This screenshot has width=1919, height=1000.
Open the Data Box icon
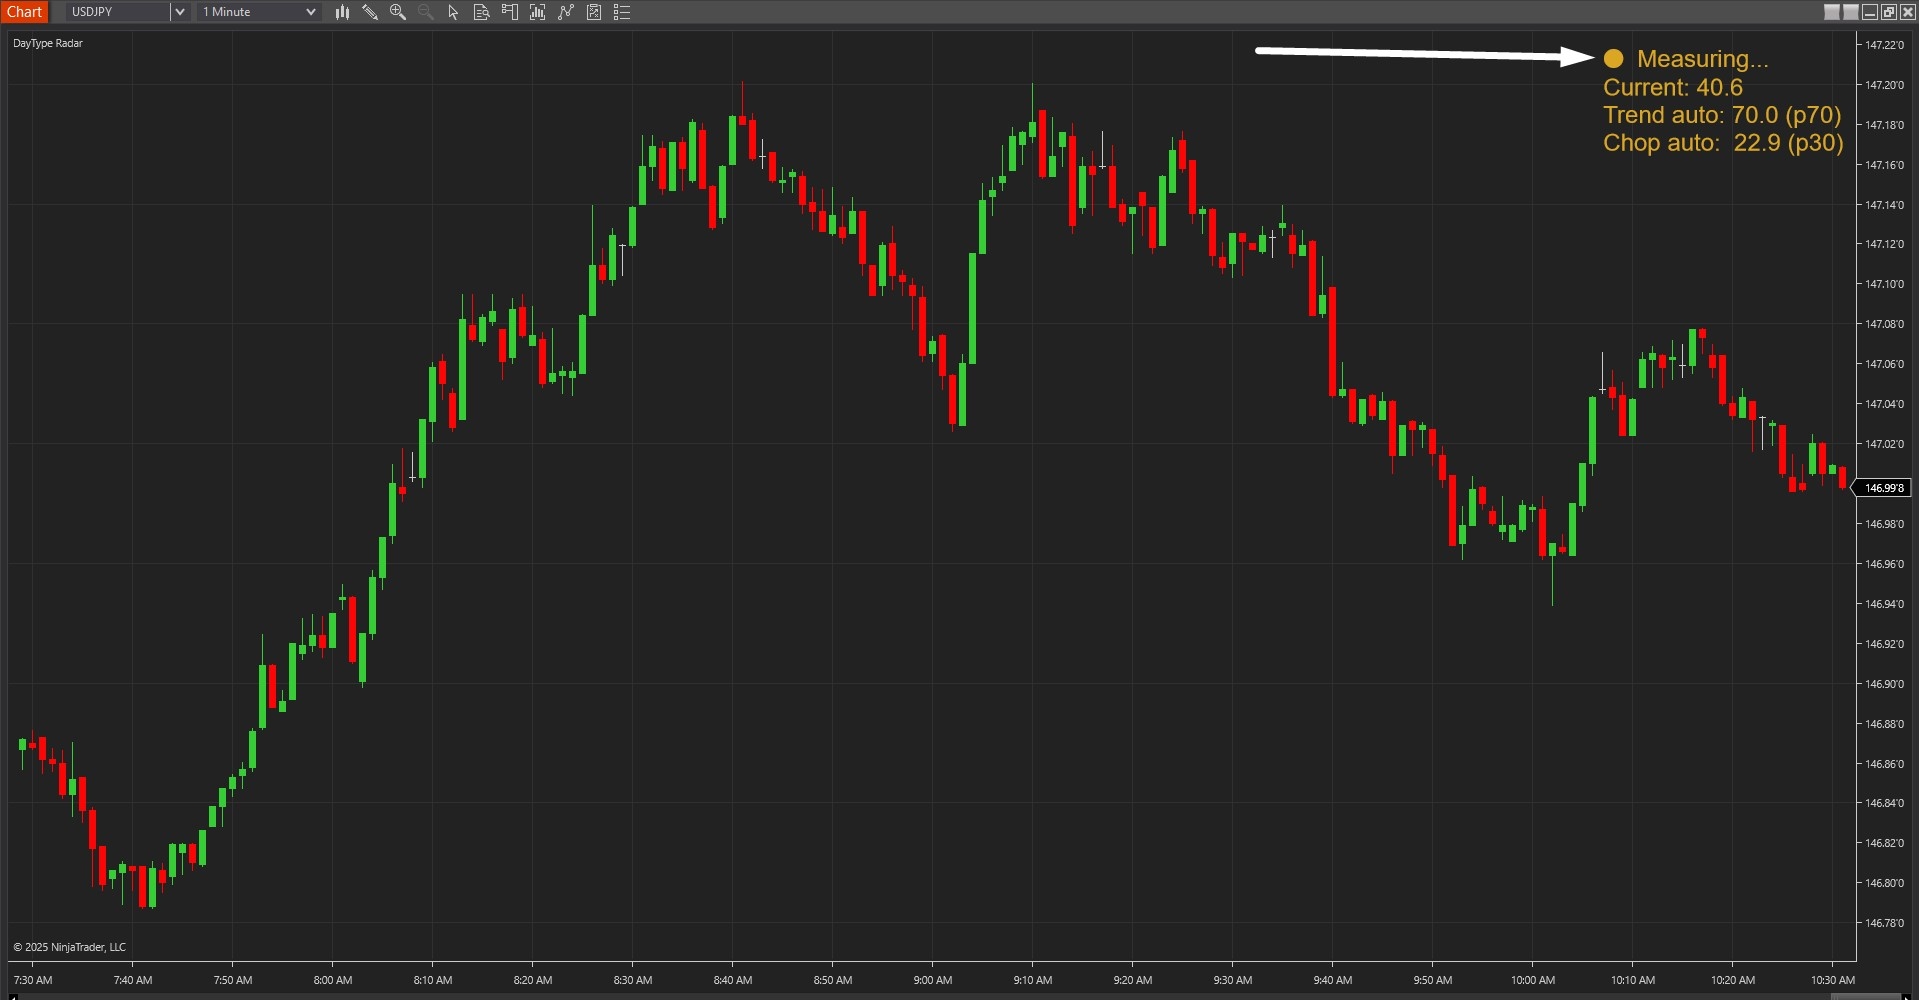(481, 12)
